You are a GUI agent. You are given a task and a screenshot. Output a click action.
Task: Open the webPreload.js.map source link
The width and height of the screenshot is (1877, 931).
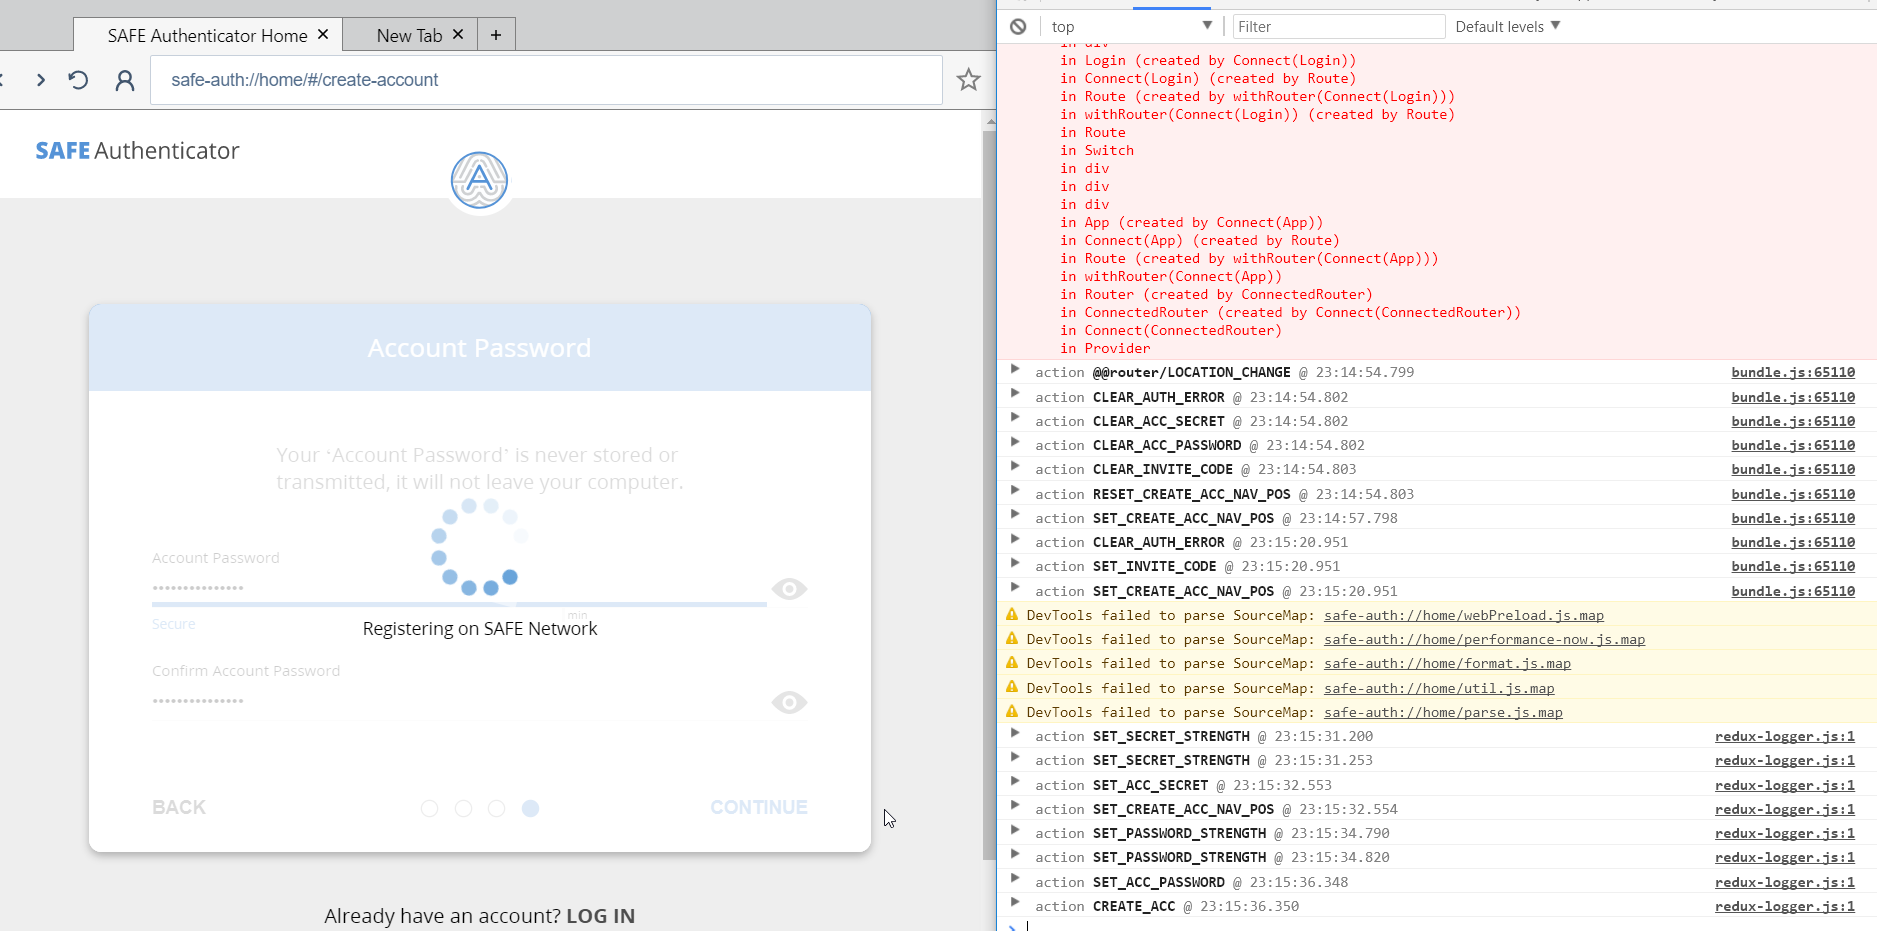1464,616
